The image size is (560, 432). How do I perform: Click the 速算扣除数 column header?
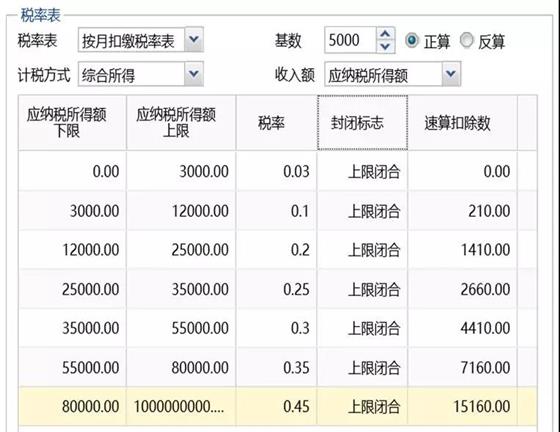pyautogui.click(x=462, y=122)
